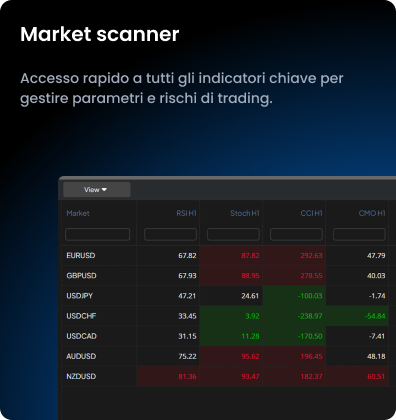Focus the Stoch H1 filter input field
The width and height of the screenshot is (396, 420).
click(x=233, y=234)
